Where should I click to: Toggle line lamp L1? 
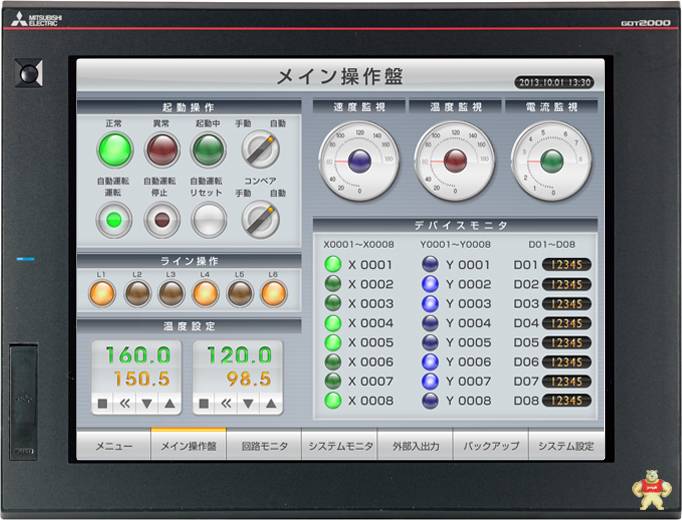click(x=102, y=293)
